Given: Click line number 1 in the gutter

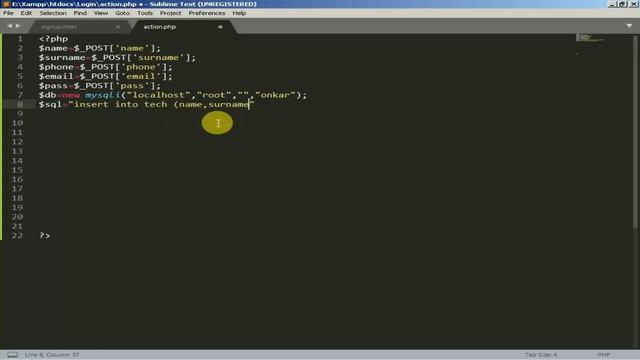Looking at the screenshot, I should tap(20, 39).
